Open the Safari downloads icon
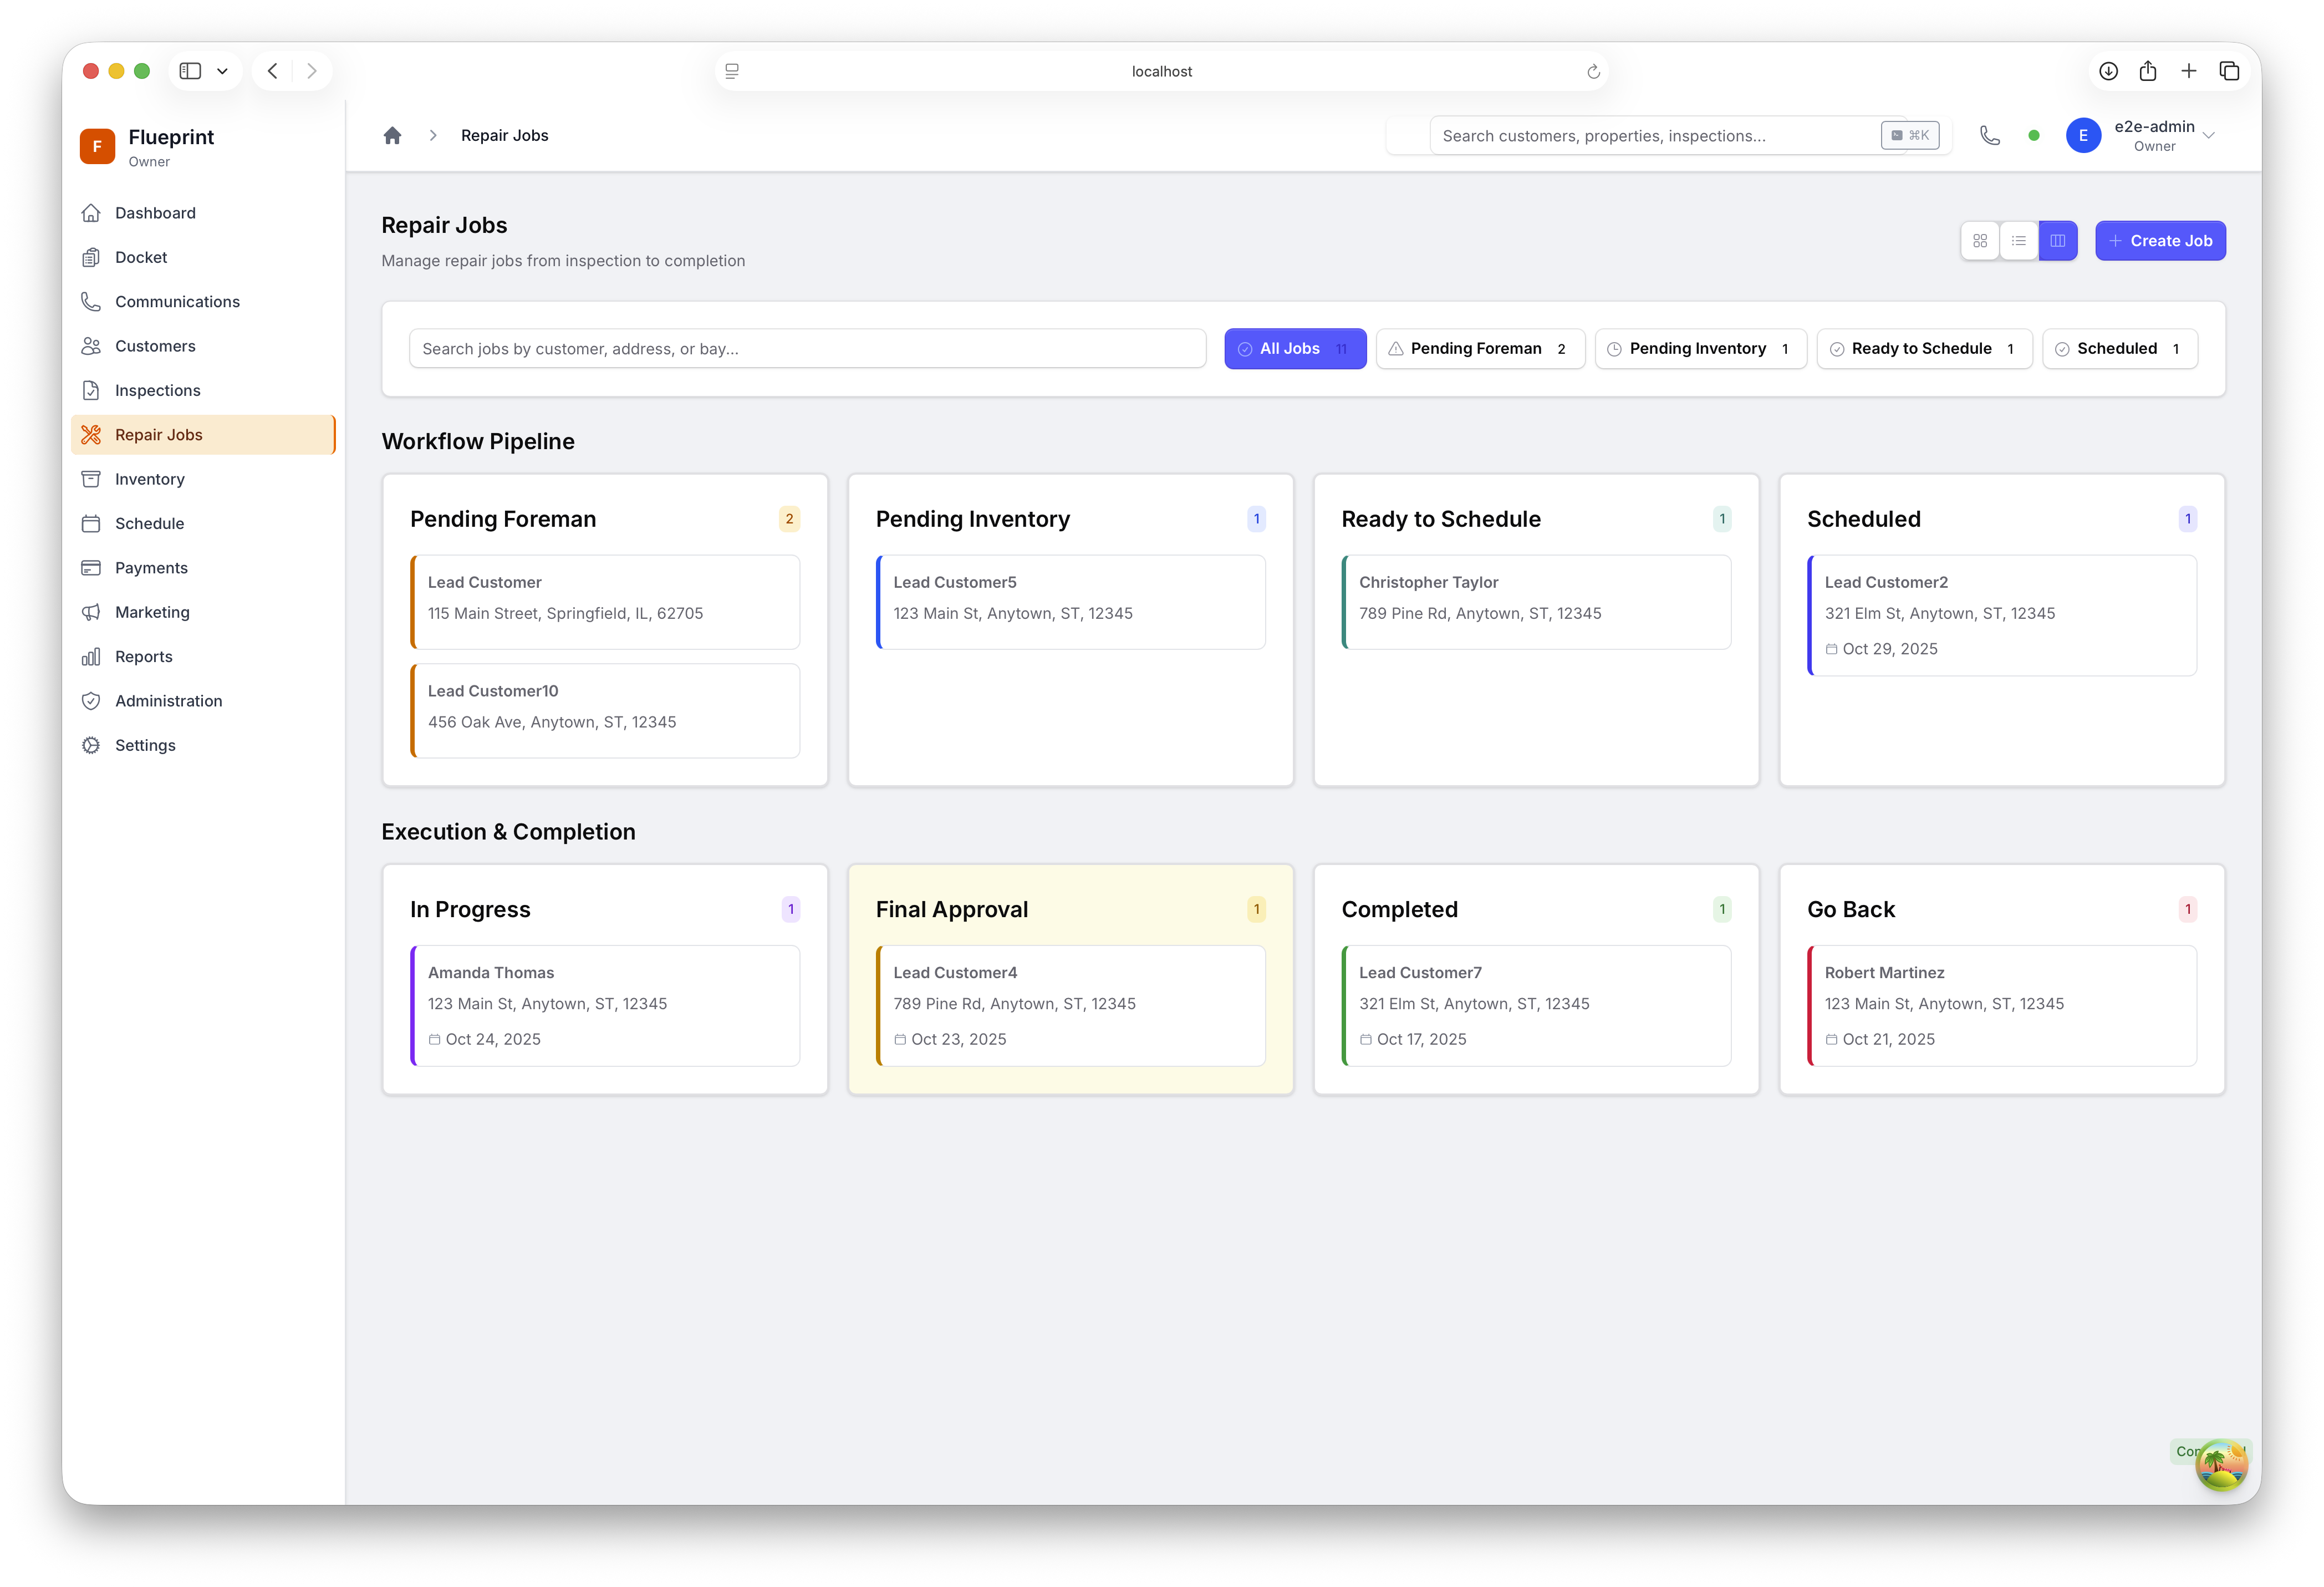Viewport: 2324px width, 1587px height. tap(2108, 71)
